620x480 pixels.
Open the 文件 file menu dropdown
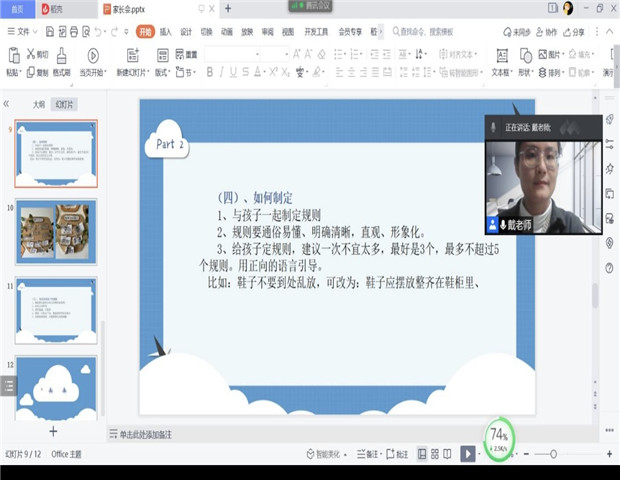(x=22, y=31)
